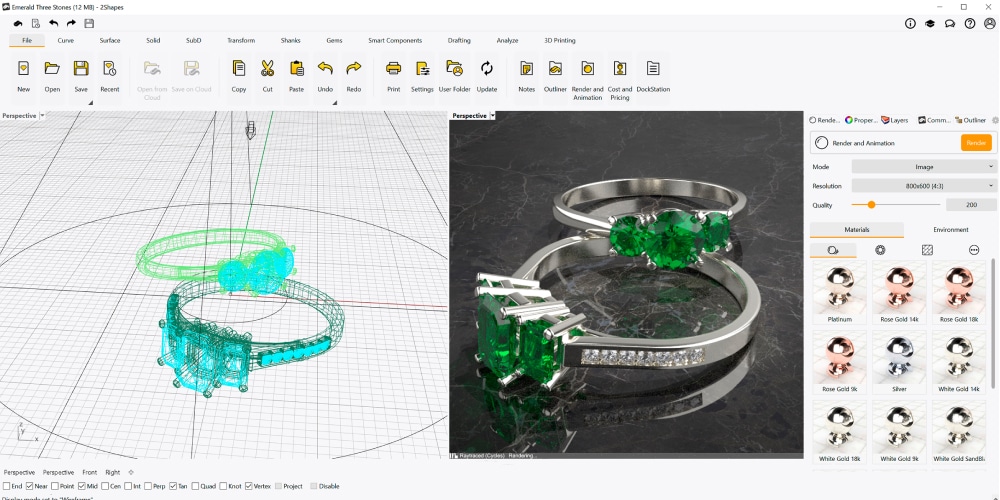Expand the Resolution 800x600 dropdown

click(923, 186)
